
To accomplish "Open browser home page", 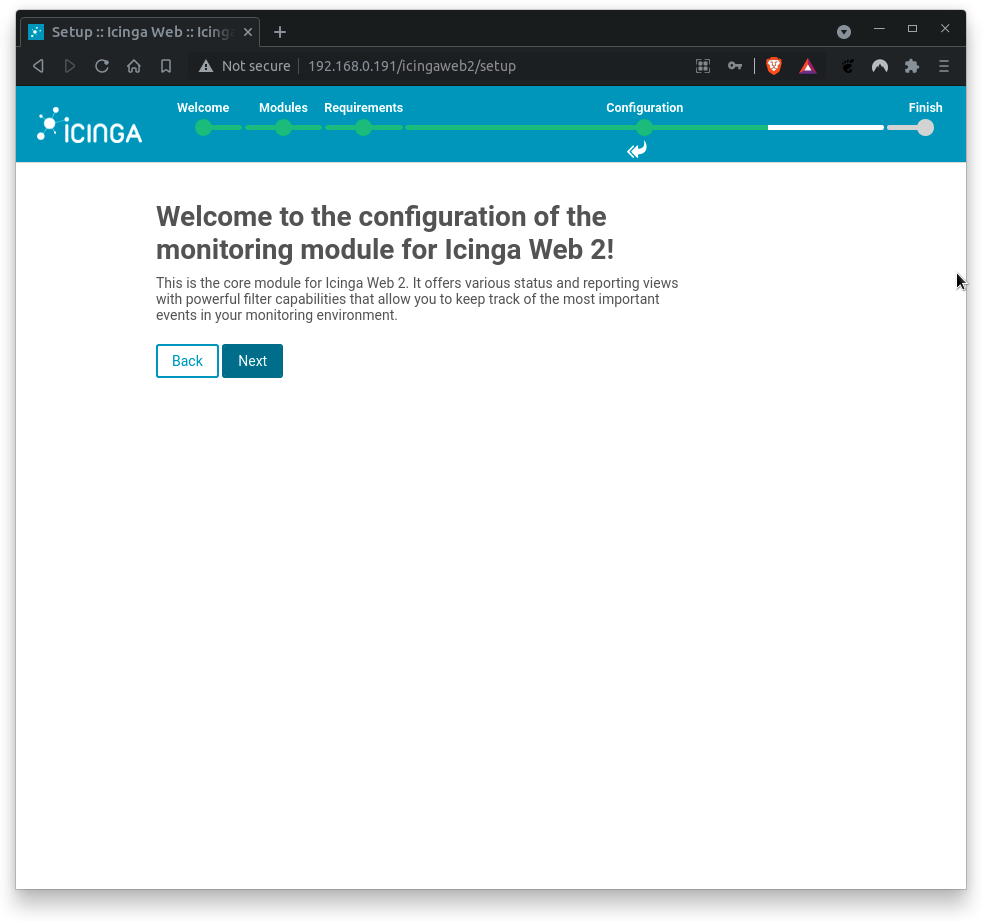I will point(134,66).
